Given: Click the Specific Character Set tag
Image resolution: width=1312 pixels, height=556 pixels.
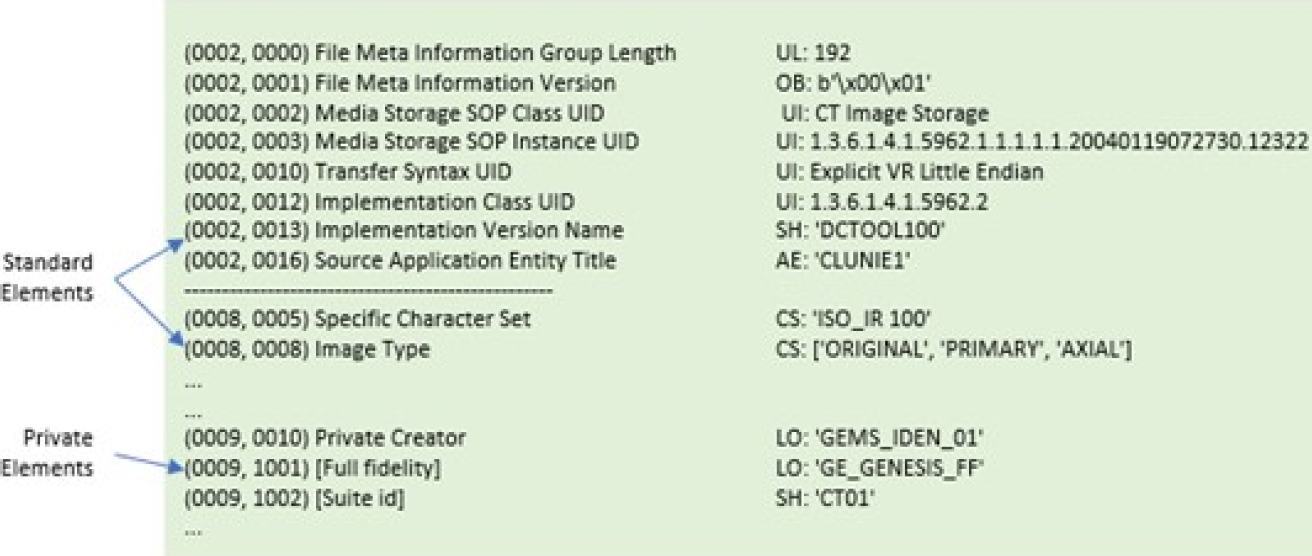Looking at the screenshot, I should (357, 320).
